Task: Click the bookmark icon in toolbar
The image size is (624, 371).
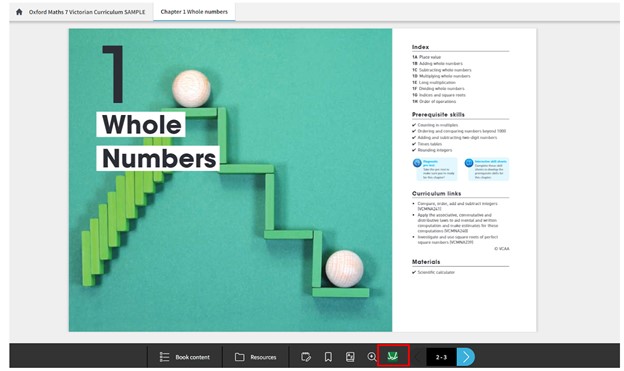Action: pyautogui.click(x=328, y=357)
